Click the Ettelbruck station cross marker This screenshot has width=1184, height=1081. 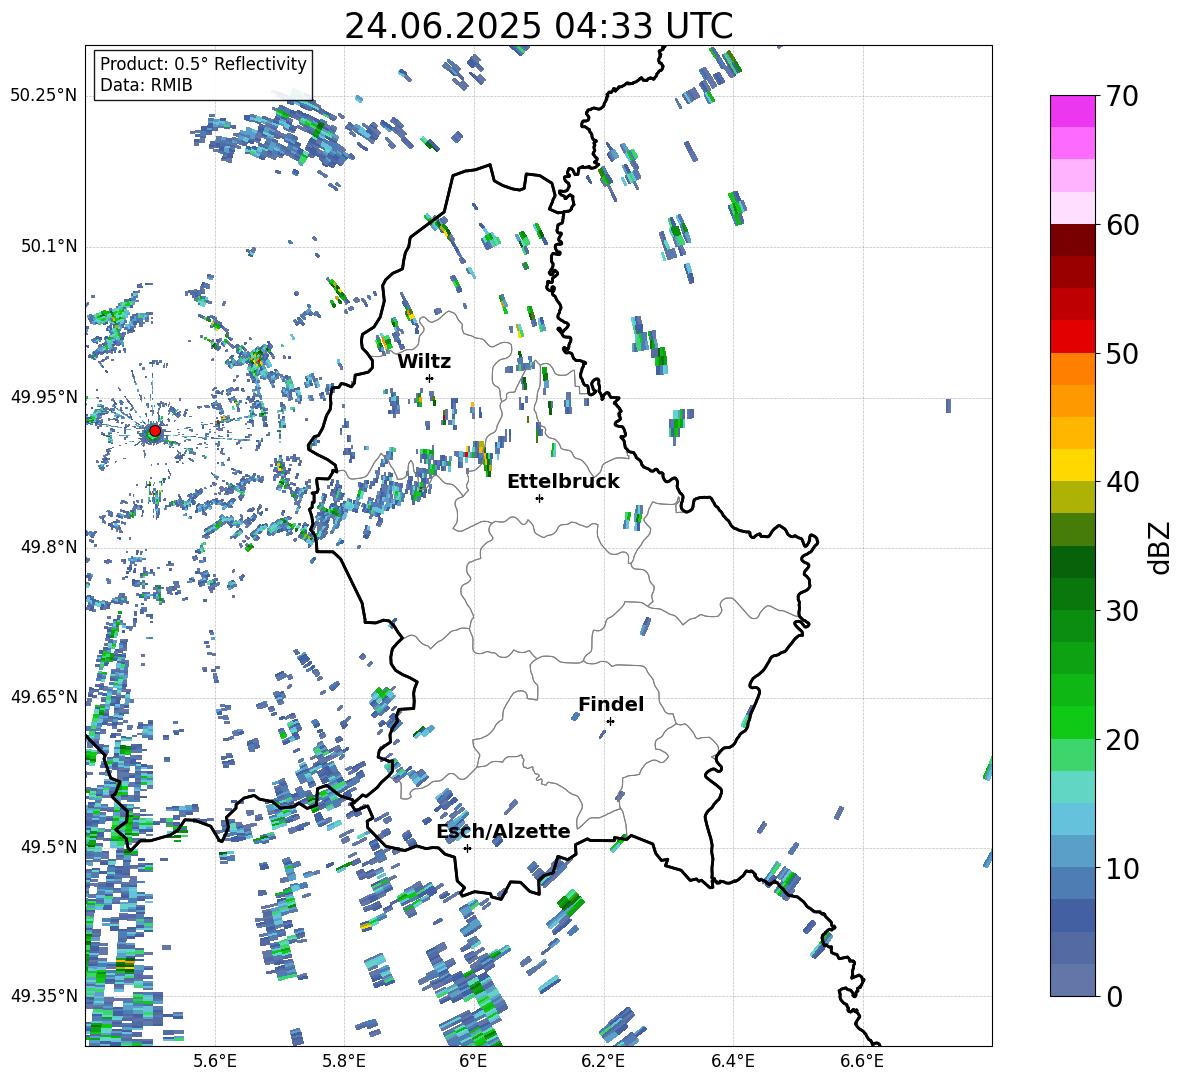coord(539,498)
